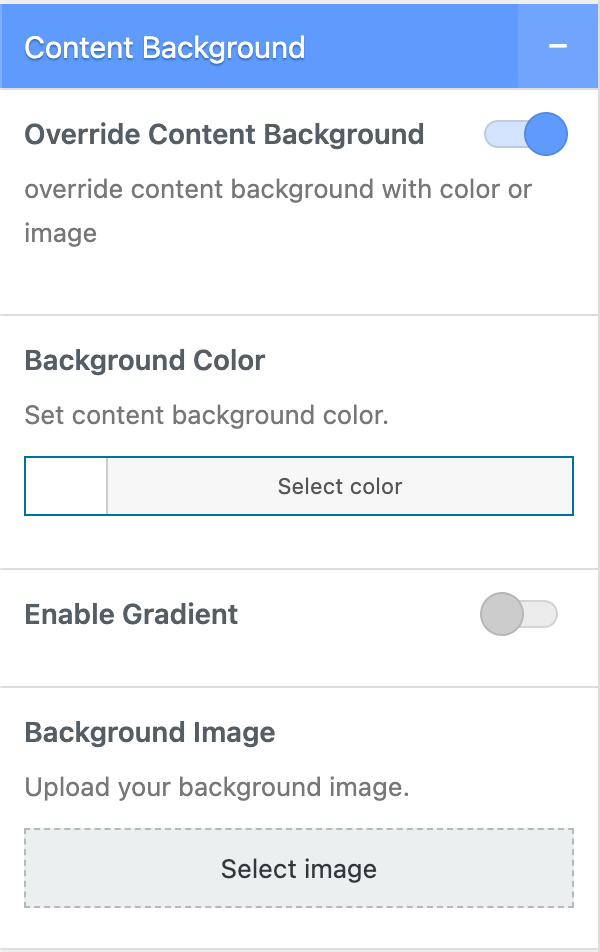Image resolution: width=600 pixels, height=952 pixels.
Task: Disable the Override Content Background switch
Action: pos(526,134)
